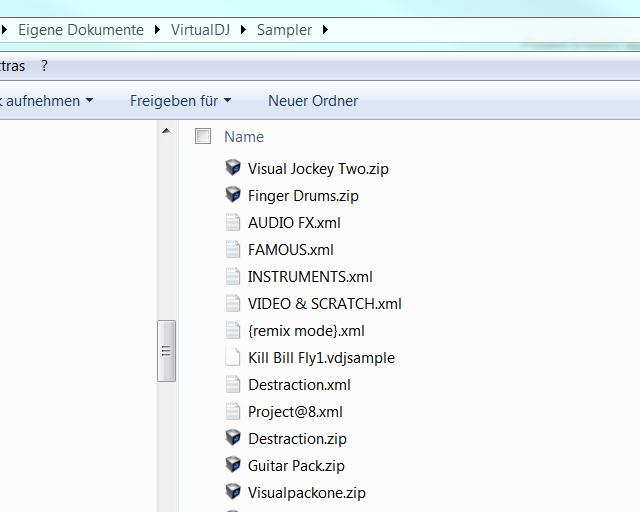This screenshot has width=640, height=512.
Task: Select file name Visual Jockey Two.zip
Action: pyautogui.click(x=318, y=169)
